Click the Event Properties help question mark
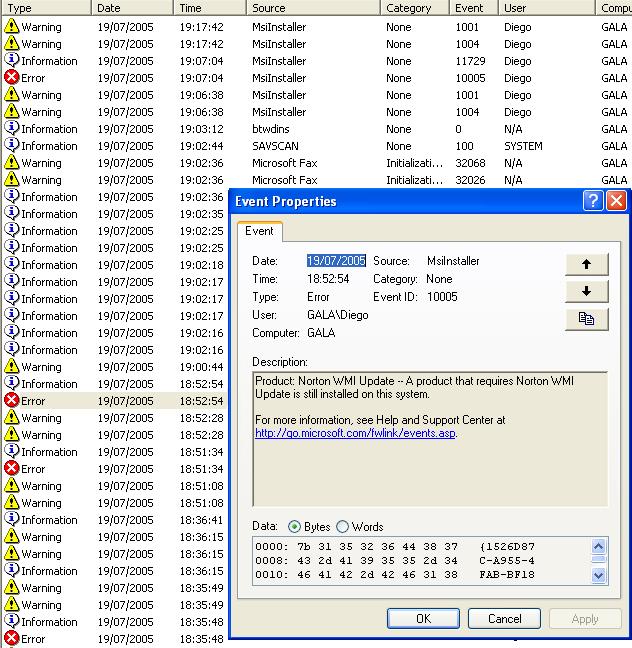Screen dimensions: 632x648 [593, 201]
